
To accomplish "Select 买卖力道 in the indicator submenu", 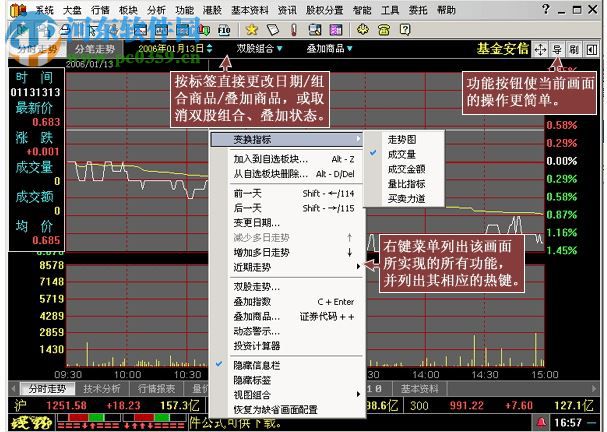I will pyautogui.click(x=403, y=198).
